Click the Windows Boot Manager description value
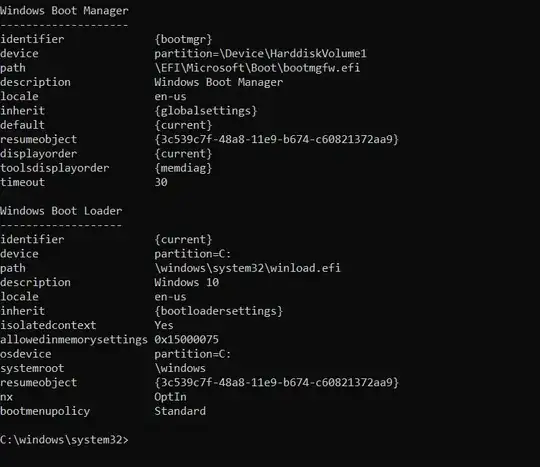The image size is (540, 467). pyautogui.click(x=218, y=82)
